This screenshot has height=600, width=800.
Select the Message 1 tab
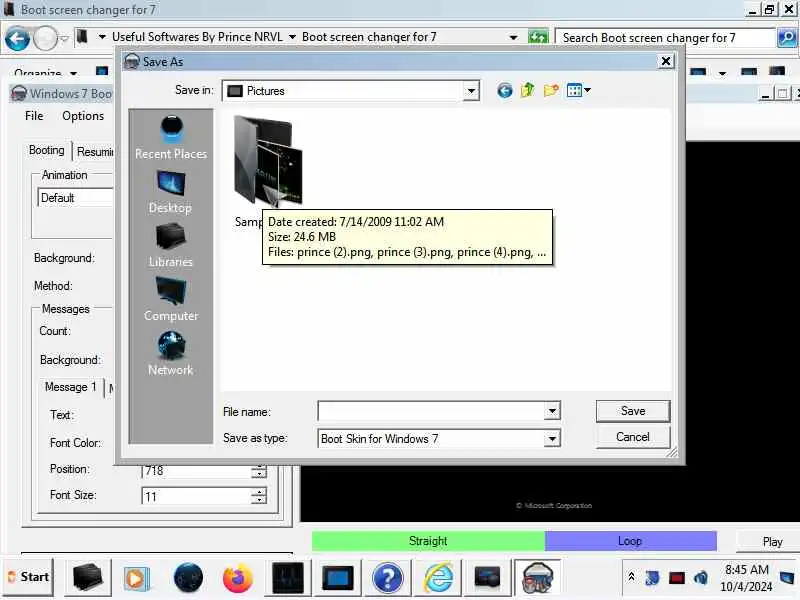pyautogui.click(x=70, y=387)
